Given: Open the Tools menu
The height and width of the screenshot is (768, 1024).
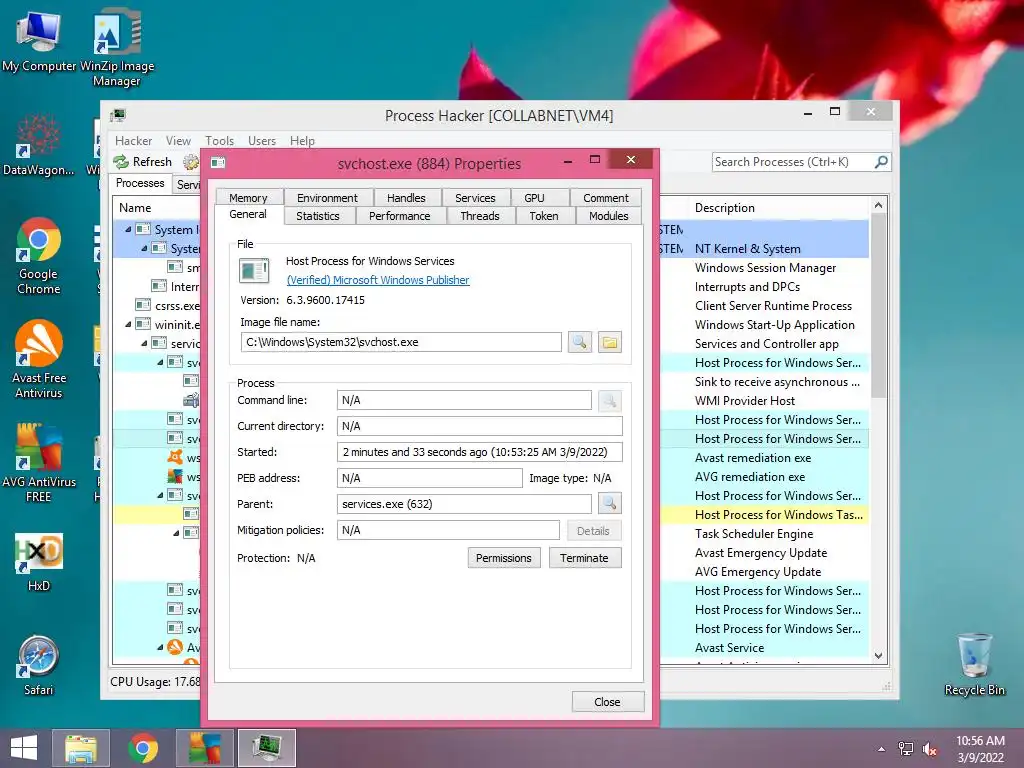Looking at the screenshot, I should point(219,140).
